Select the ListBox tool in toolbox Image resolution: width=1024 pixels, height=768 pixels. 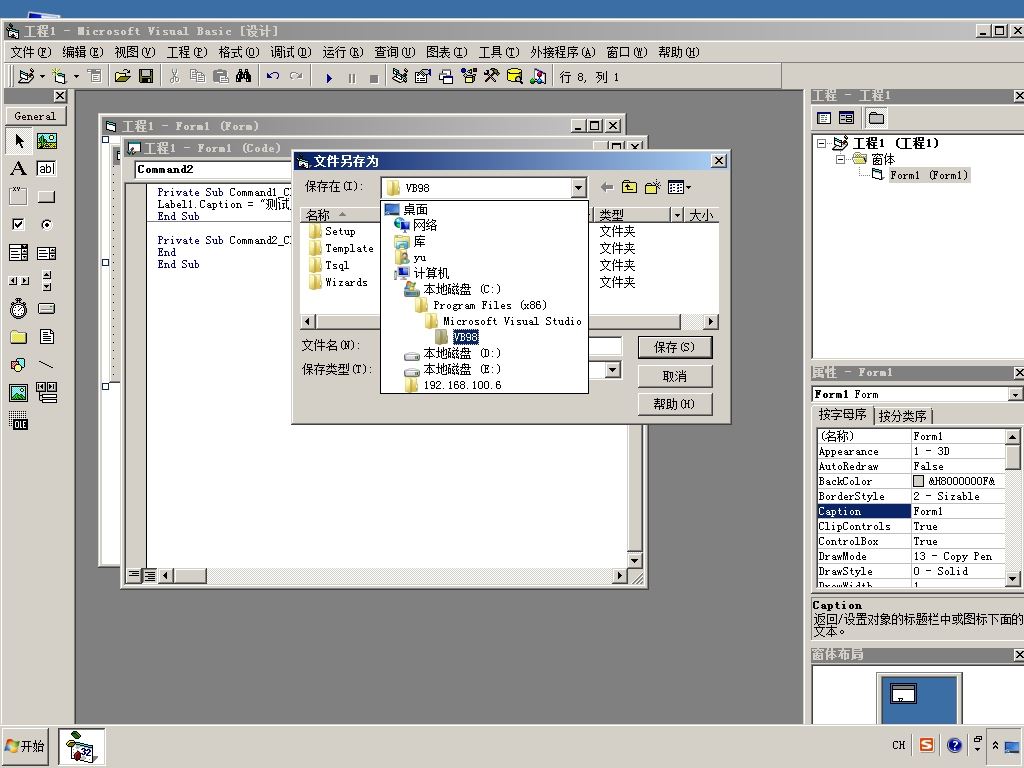[46, 253]
